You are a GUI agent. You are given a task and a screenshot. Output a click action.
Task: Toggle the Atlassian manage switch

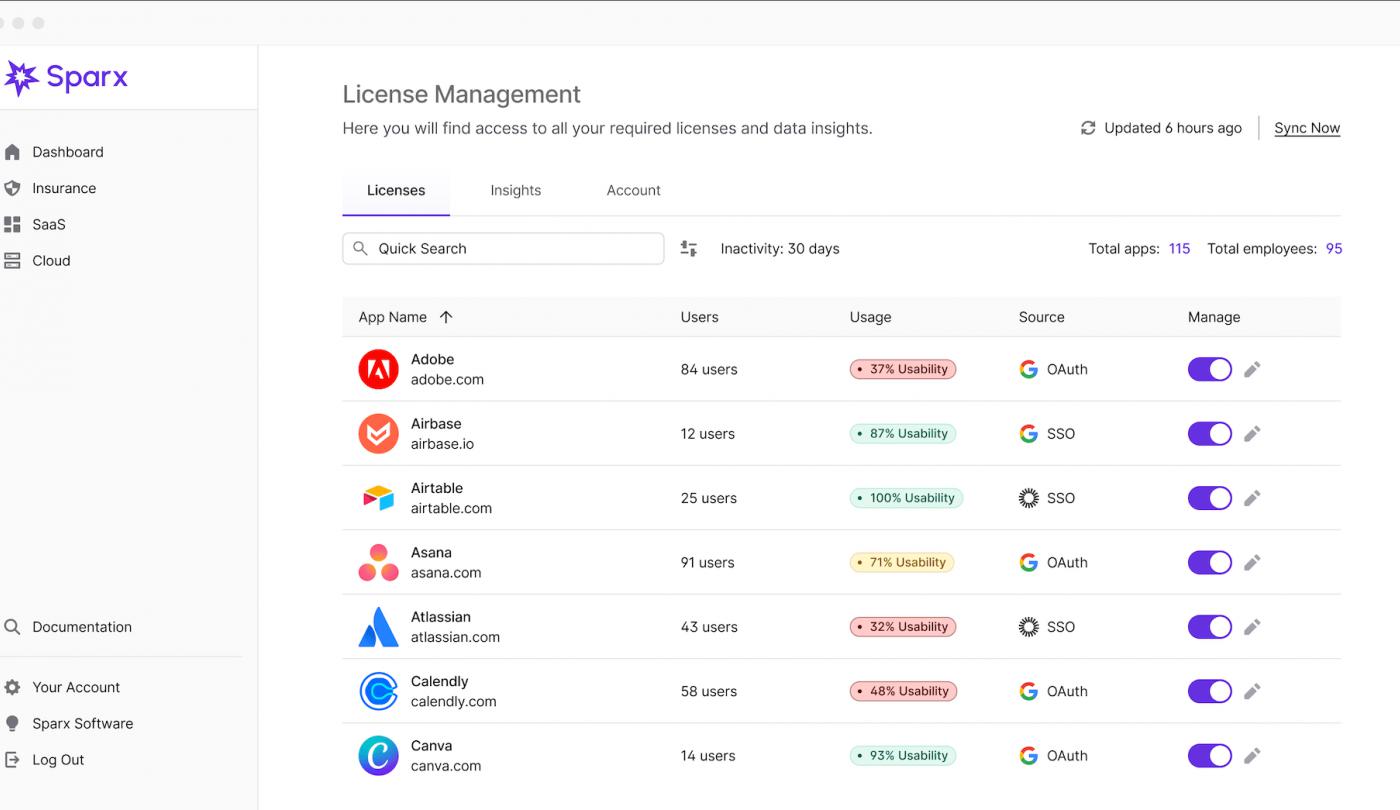pos(1209,627)
